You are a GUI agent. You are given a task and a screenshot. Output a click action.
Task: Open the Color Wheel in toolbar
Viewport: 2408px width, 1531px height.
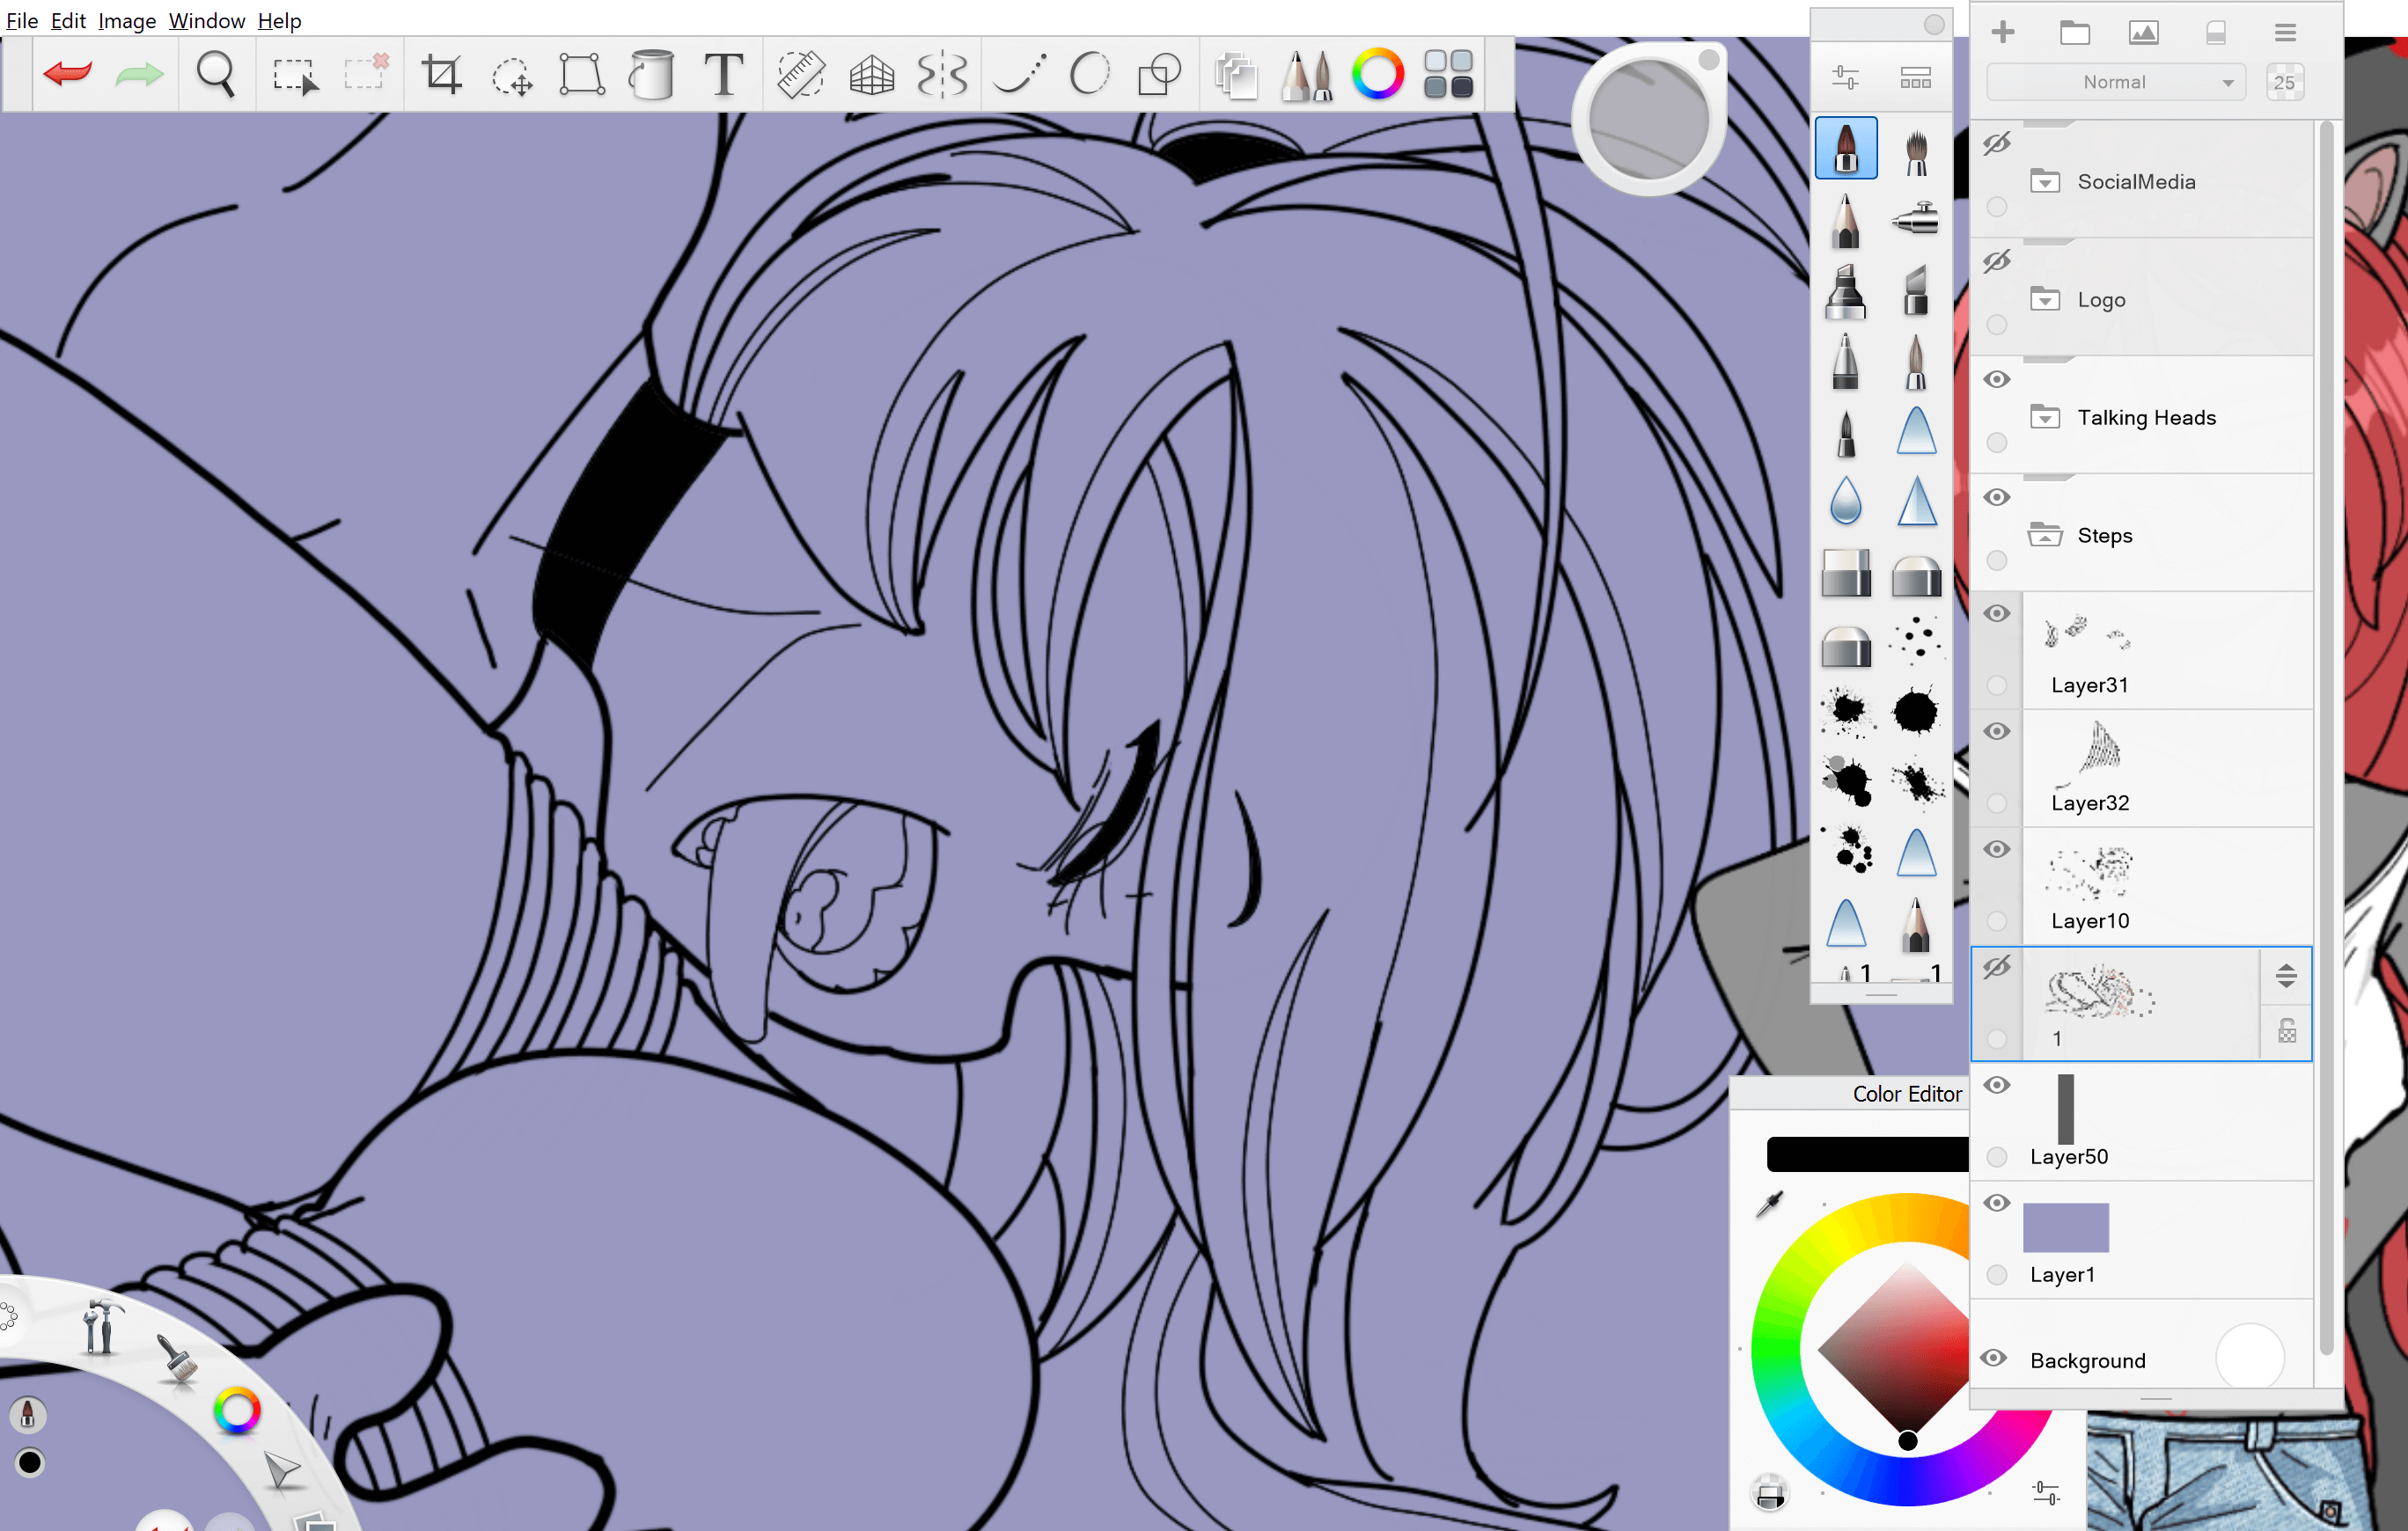(x=1377, y=74)
